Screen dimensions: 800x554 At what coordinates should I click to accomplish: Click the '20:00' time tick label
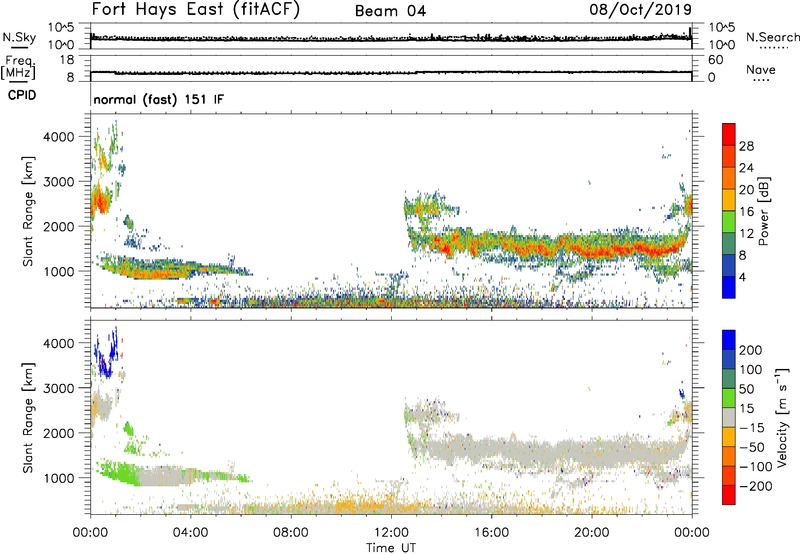pyautogui.click(x=592, y=533)
